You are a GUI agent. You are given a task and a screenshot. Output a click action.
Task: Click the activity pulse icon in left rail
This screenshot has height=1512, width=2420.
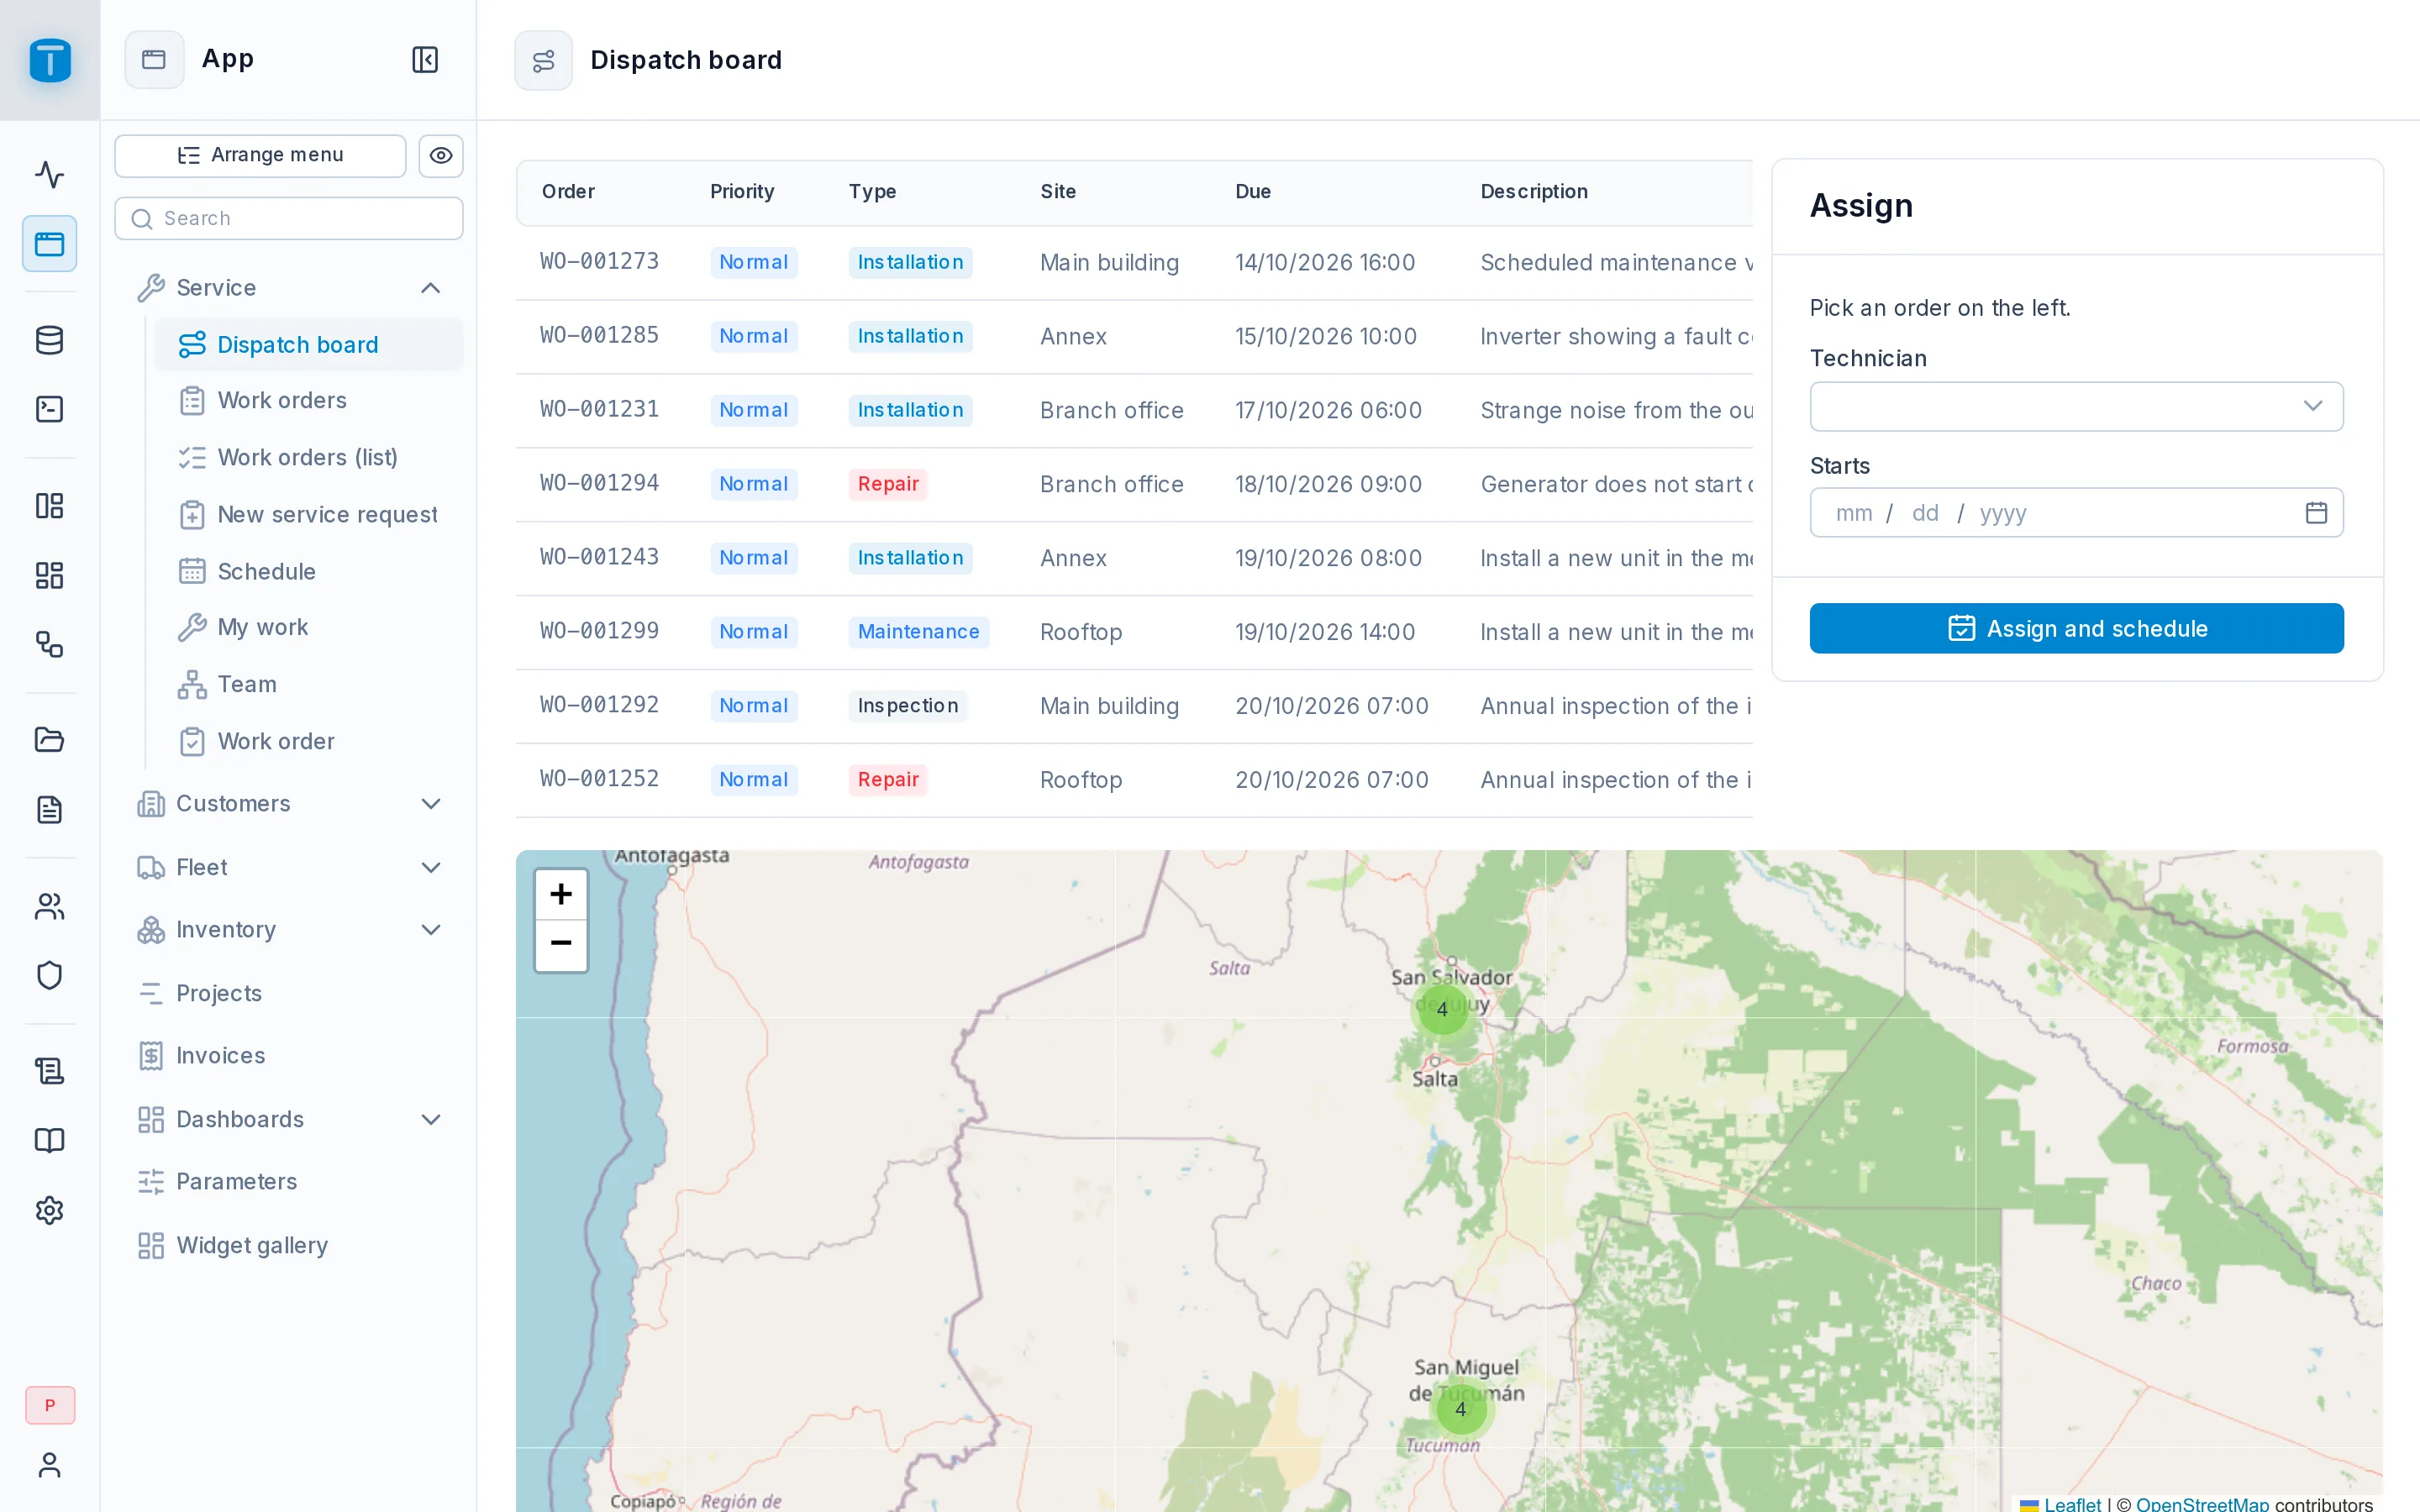49,175
